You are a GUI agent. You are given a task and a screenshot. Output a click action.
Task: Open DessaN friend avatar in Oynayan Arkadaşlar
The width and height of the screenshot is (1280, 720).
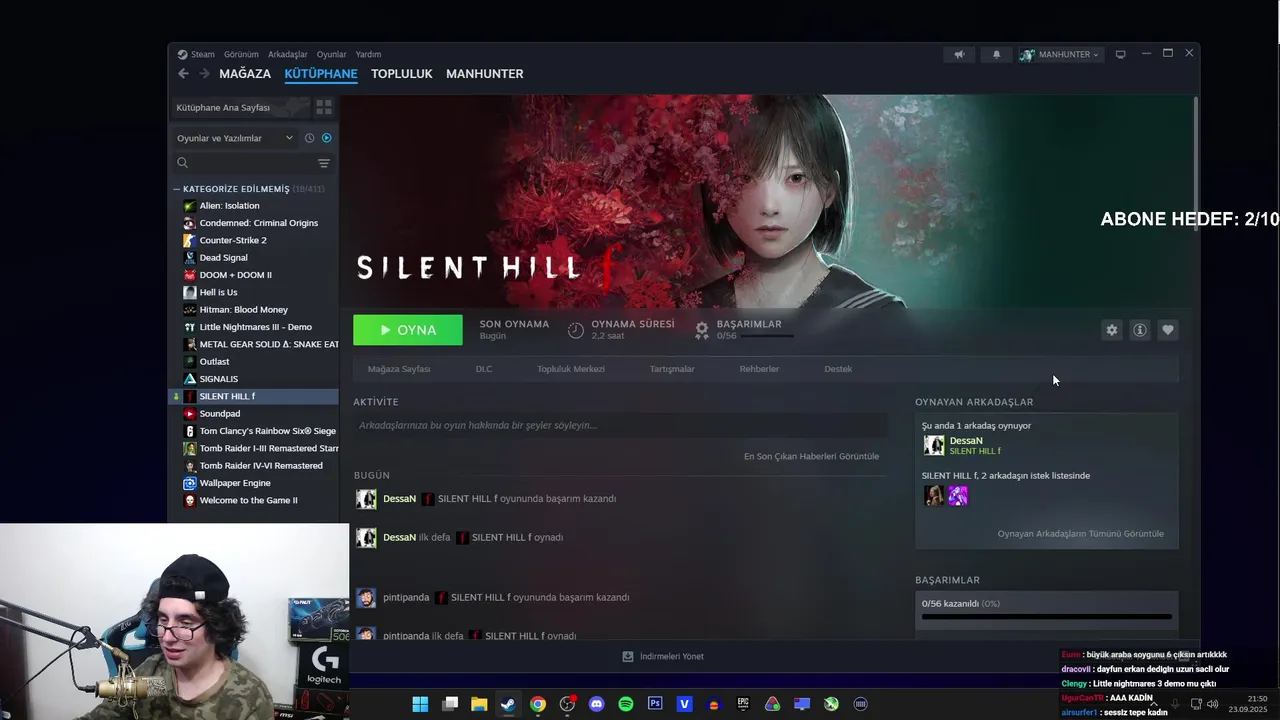point(934,445)
